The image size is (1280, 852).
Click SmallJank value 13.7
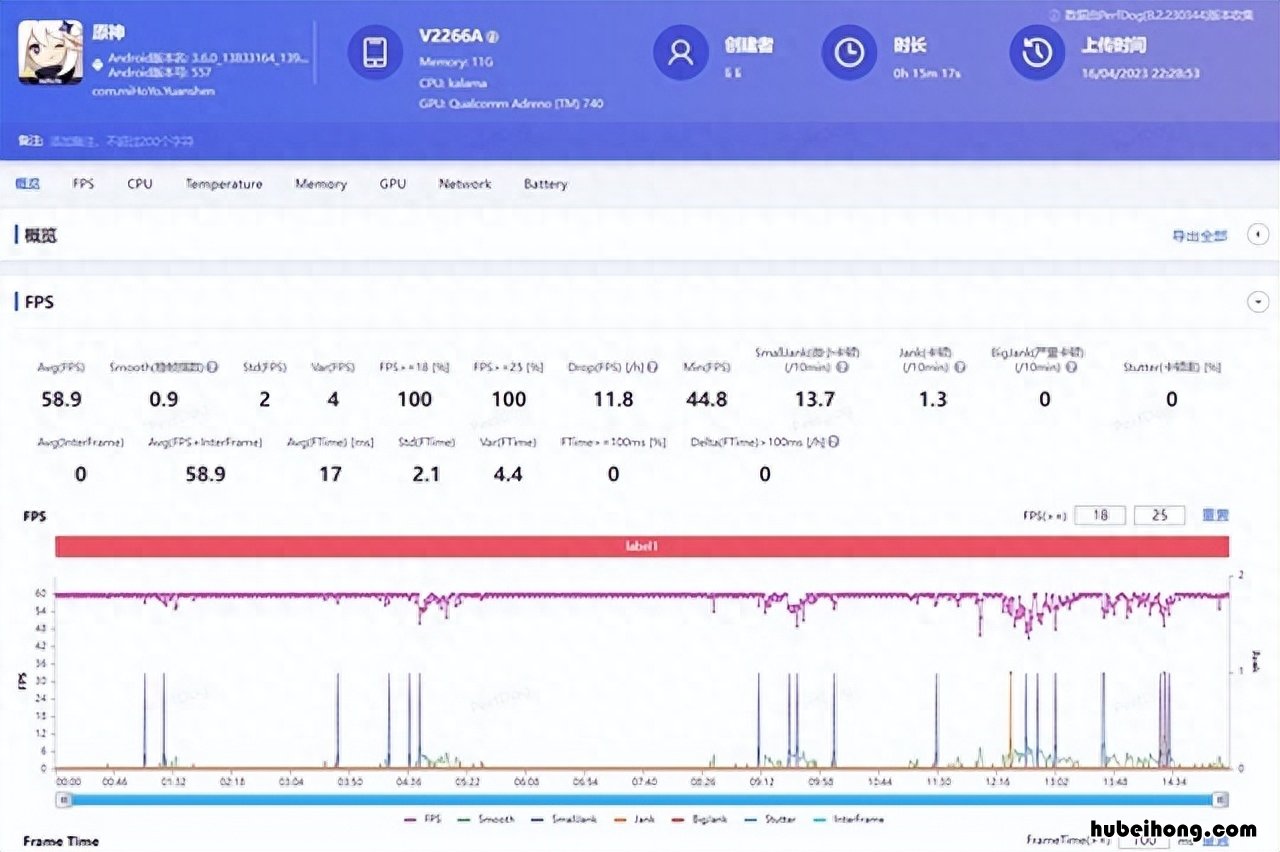(814, 399)
